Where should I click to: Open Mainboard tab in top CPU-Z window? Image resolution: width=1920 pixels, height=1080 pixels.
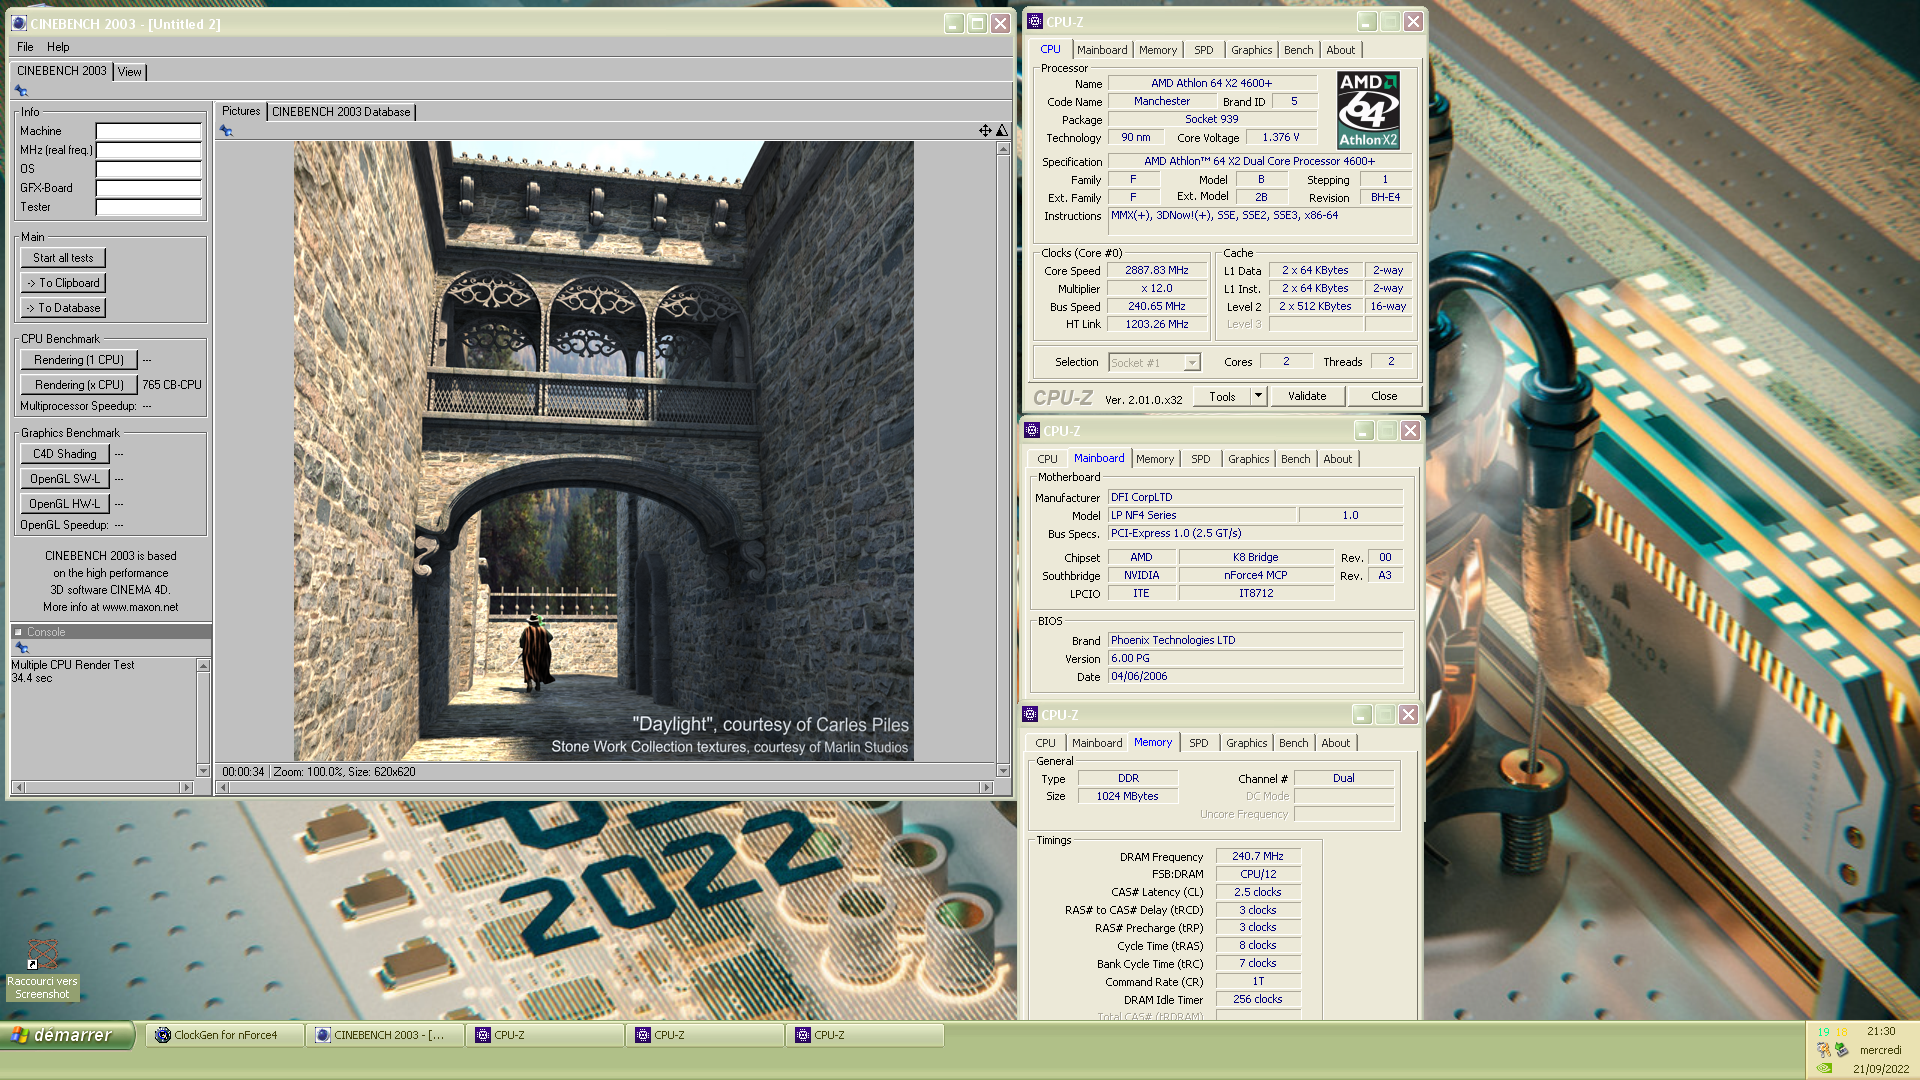[x=1102, y=50]
